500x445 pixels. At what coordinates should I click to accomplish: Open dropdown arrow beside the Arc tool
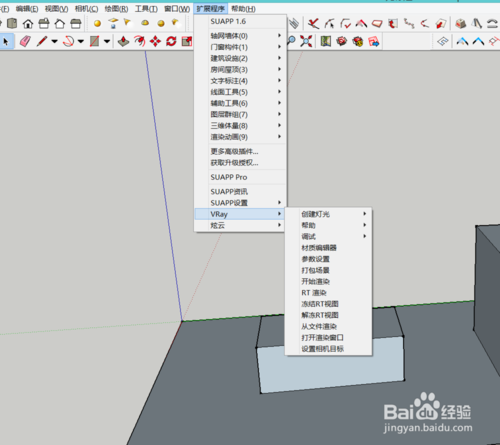coord(81,41)
